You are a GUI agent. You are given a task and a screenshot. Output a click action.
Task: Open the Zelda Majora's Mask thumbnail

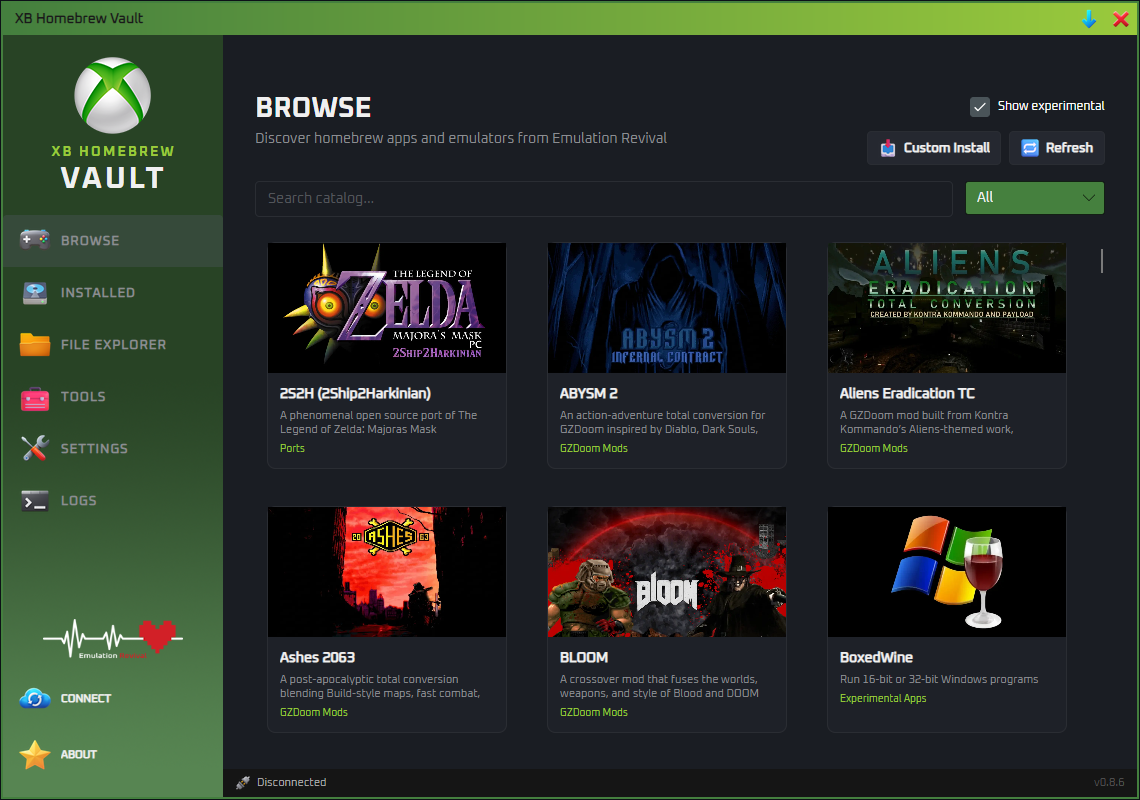[x=387, y=308]
